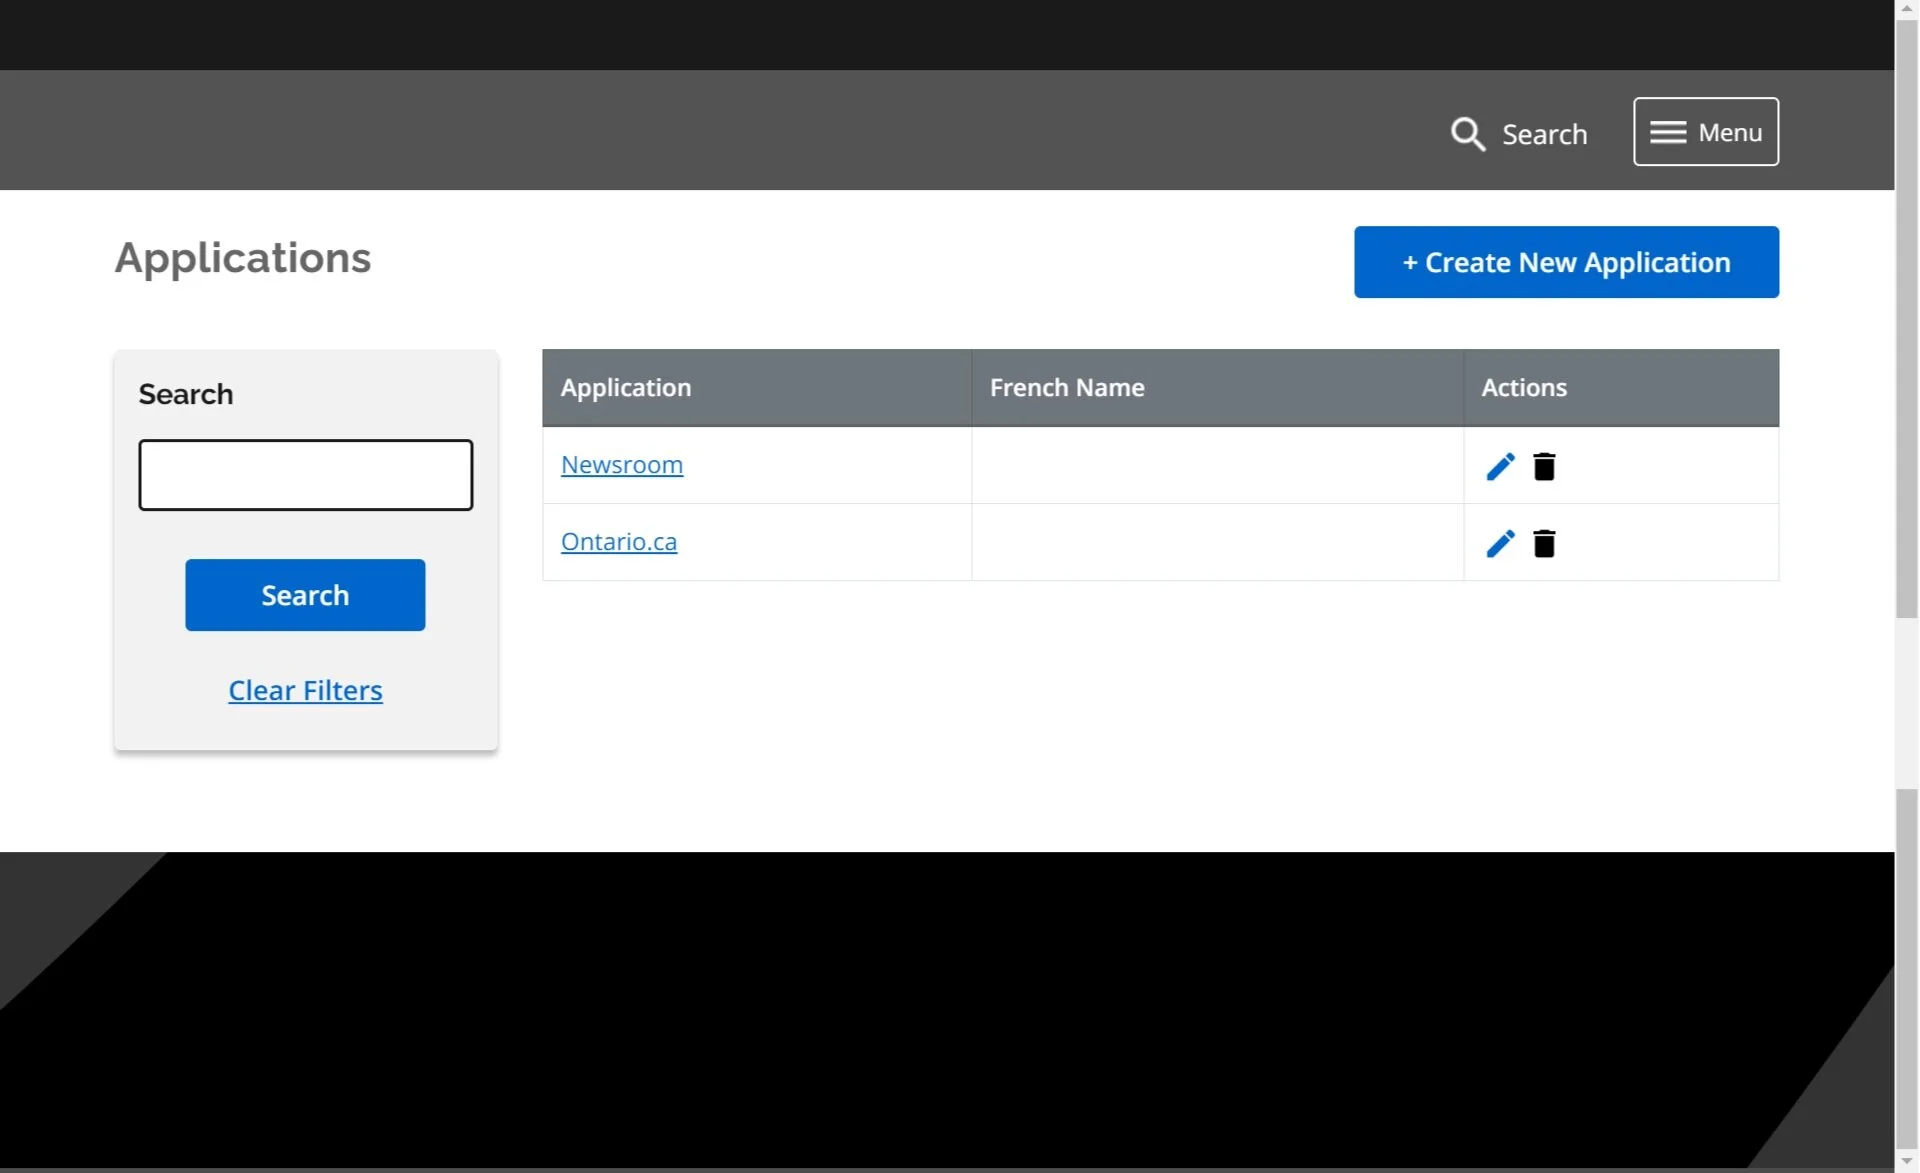Image resolution: width=1920 pixels, height=1173 pixels.
Task: Click the French Name column header
Action: tap(1067, 388)
